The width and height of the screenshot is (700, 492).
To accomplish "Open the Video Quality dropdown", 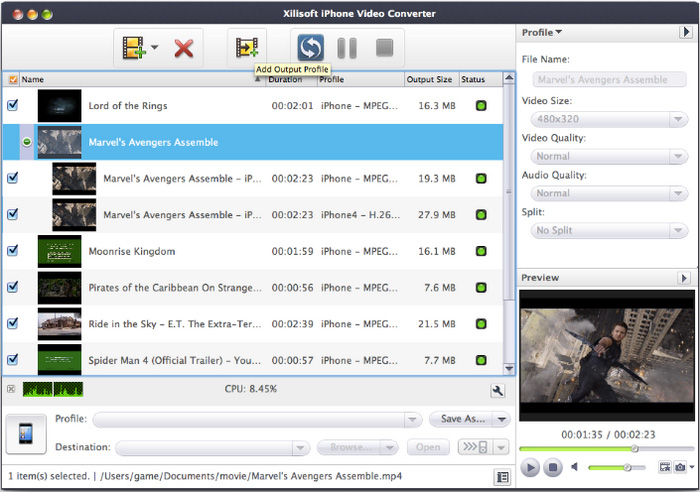I will (609, 156).
